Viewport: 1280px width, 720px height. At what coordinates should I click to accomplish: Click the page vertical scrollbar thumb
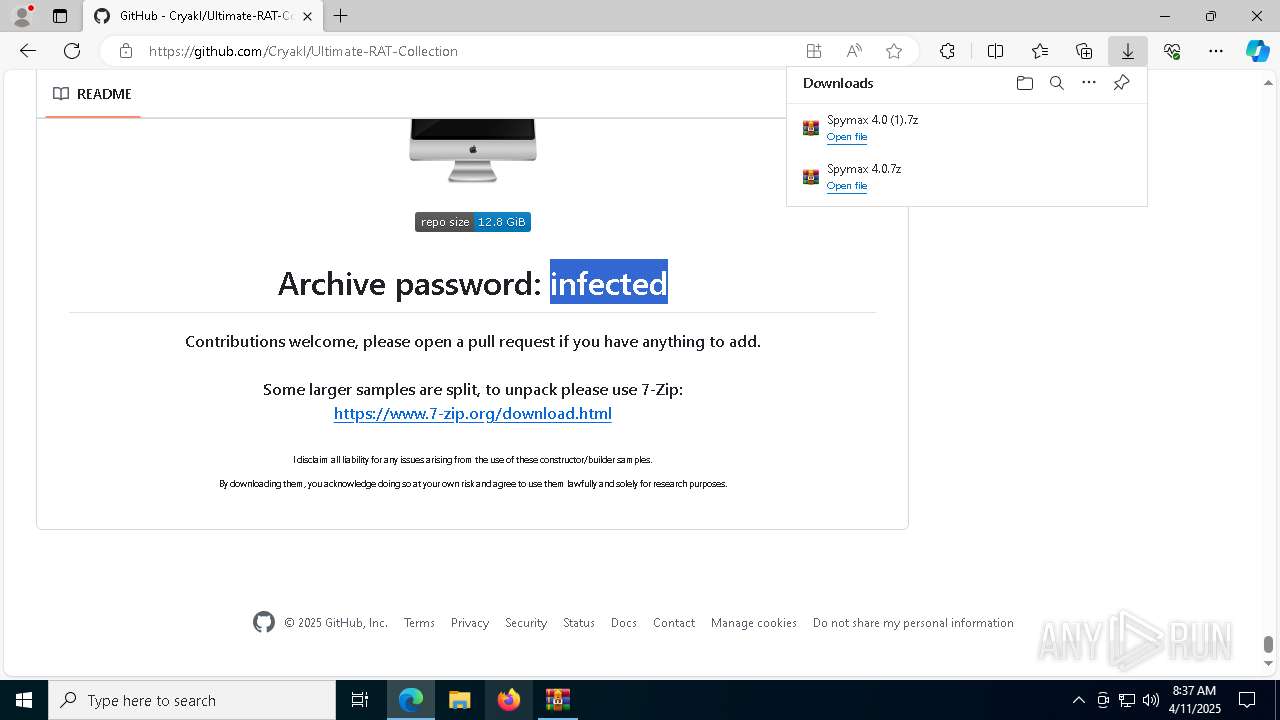click(x=1268, y=644)
